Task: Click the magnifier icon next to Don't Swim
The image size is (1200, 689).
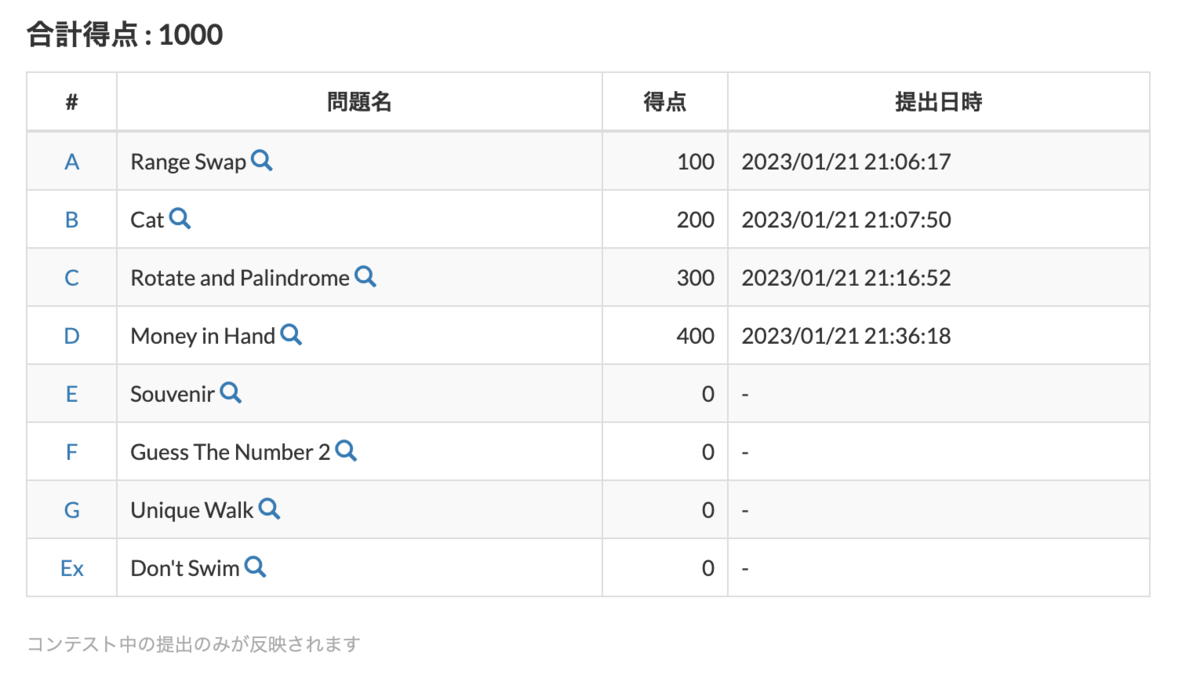Action: [x=255, y=568]
